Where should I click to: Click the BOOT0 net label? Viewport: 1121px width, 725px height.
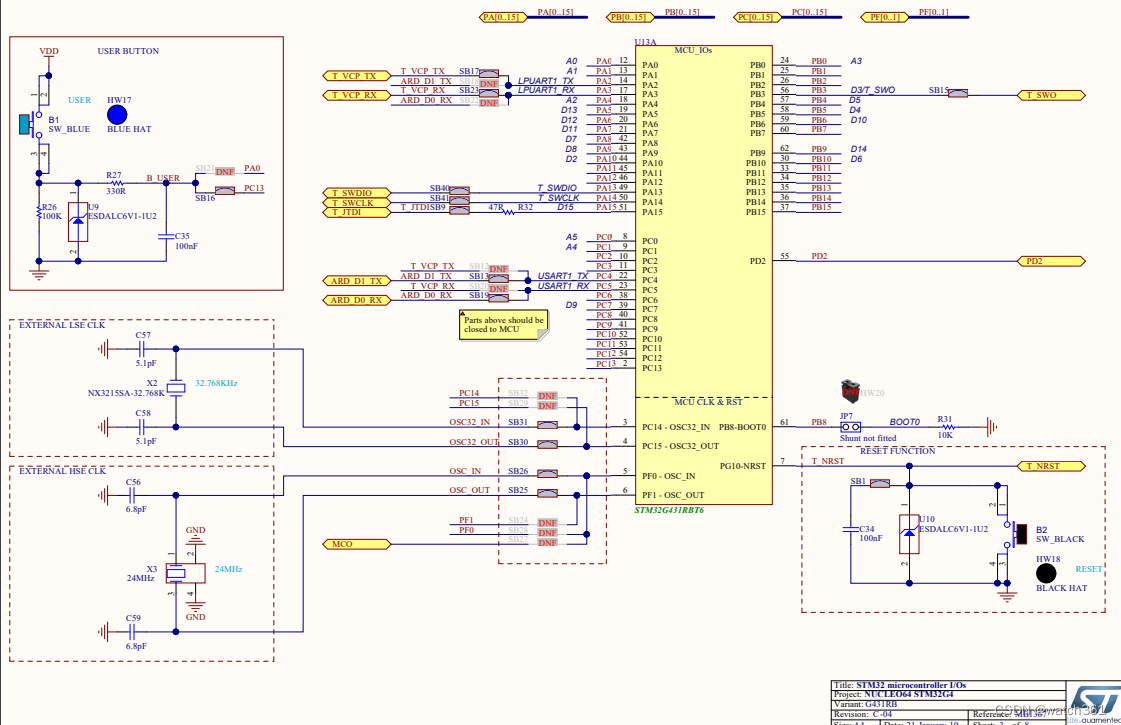[x=904, y=422]
